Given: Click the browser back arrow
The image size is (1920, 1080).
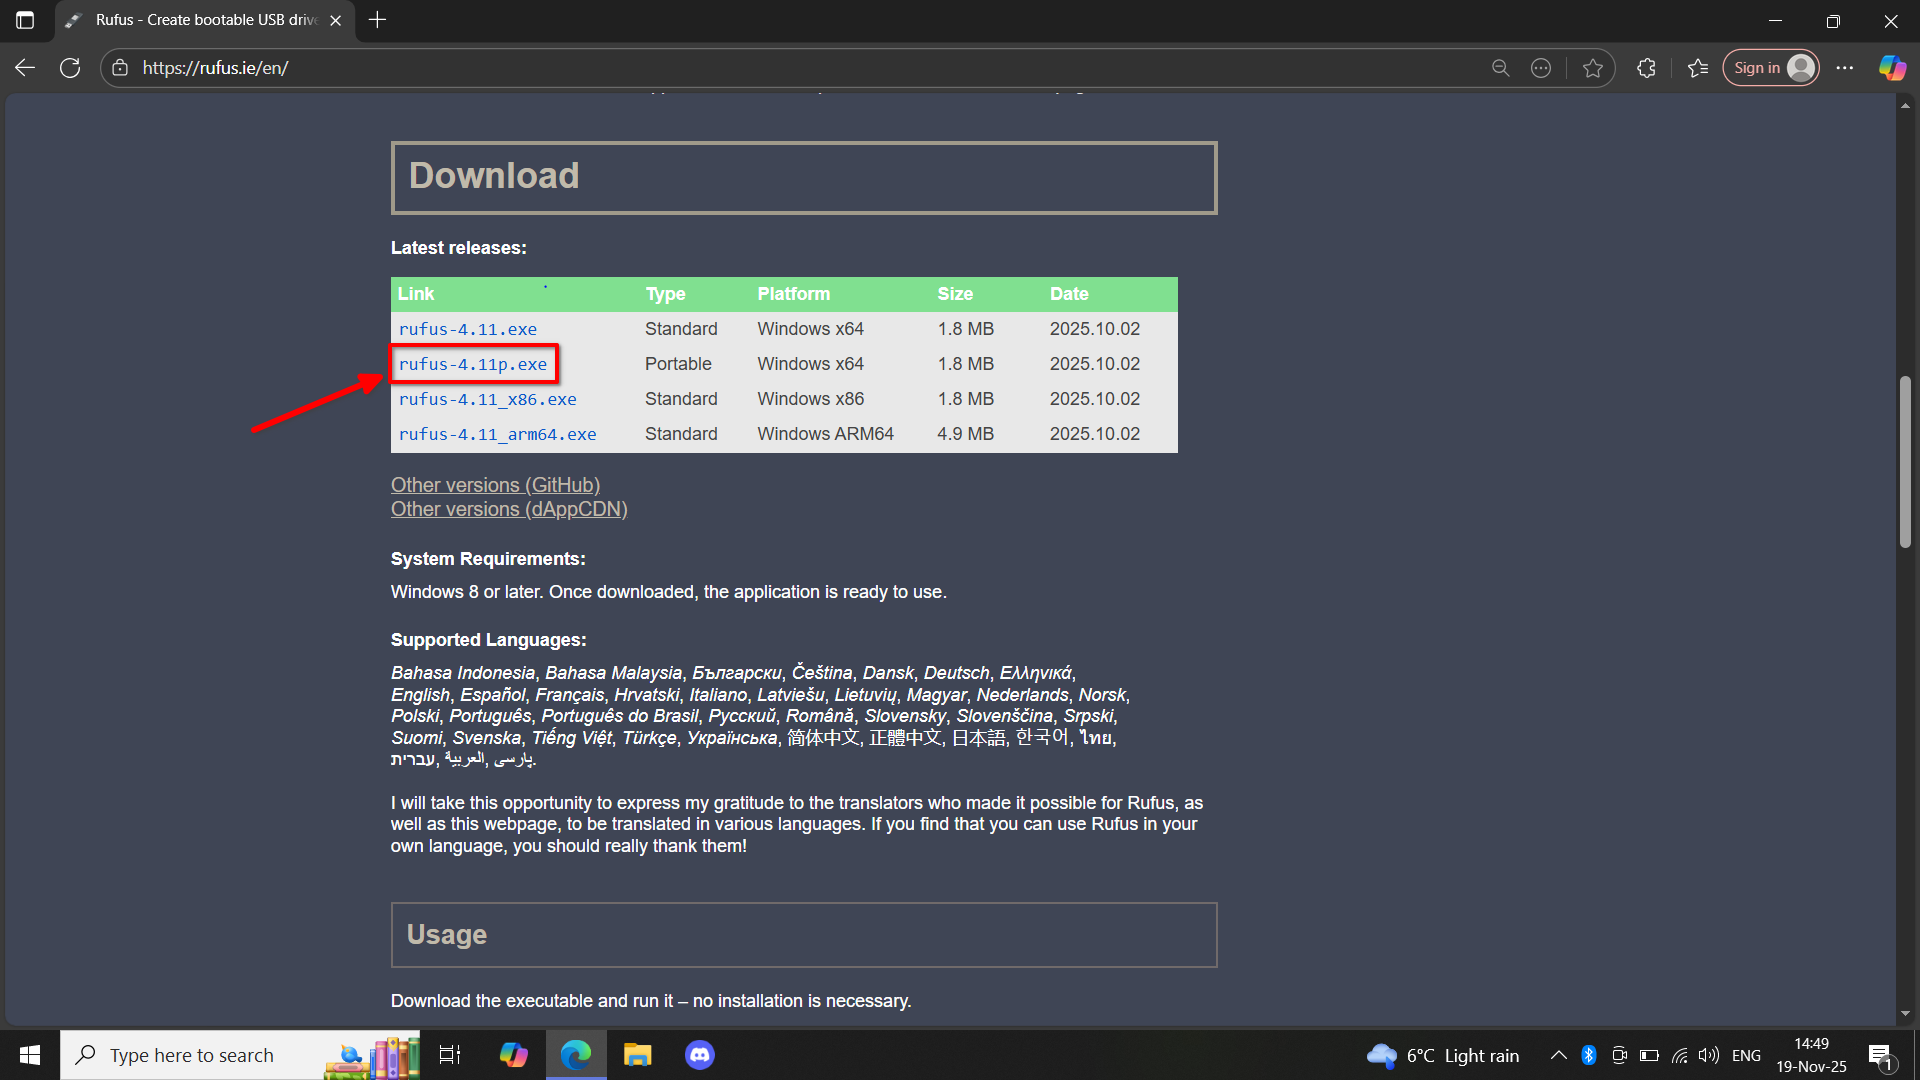Looking at the screenshot, I should (x=25, y=68).
